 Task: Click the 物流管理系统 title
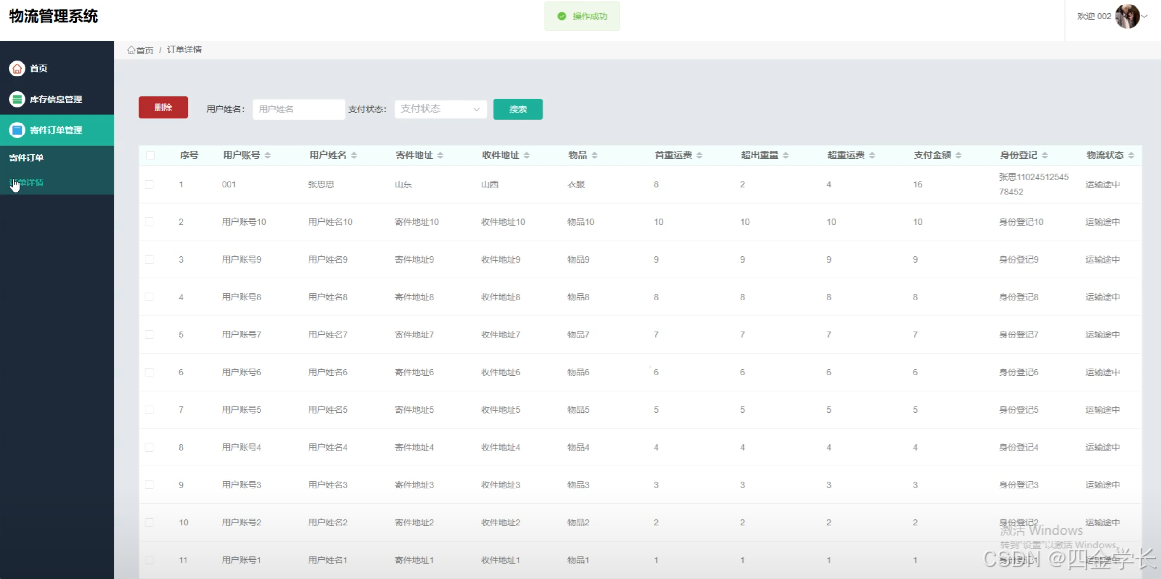point(53,16)
